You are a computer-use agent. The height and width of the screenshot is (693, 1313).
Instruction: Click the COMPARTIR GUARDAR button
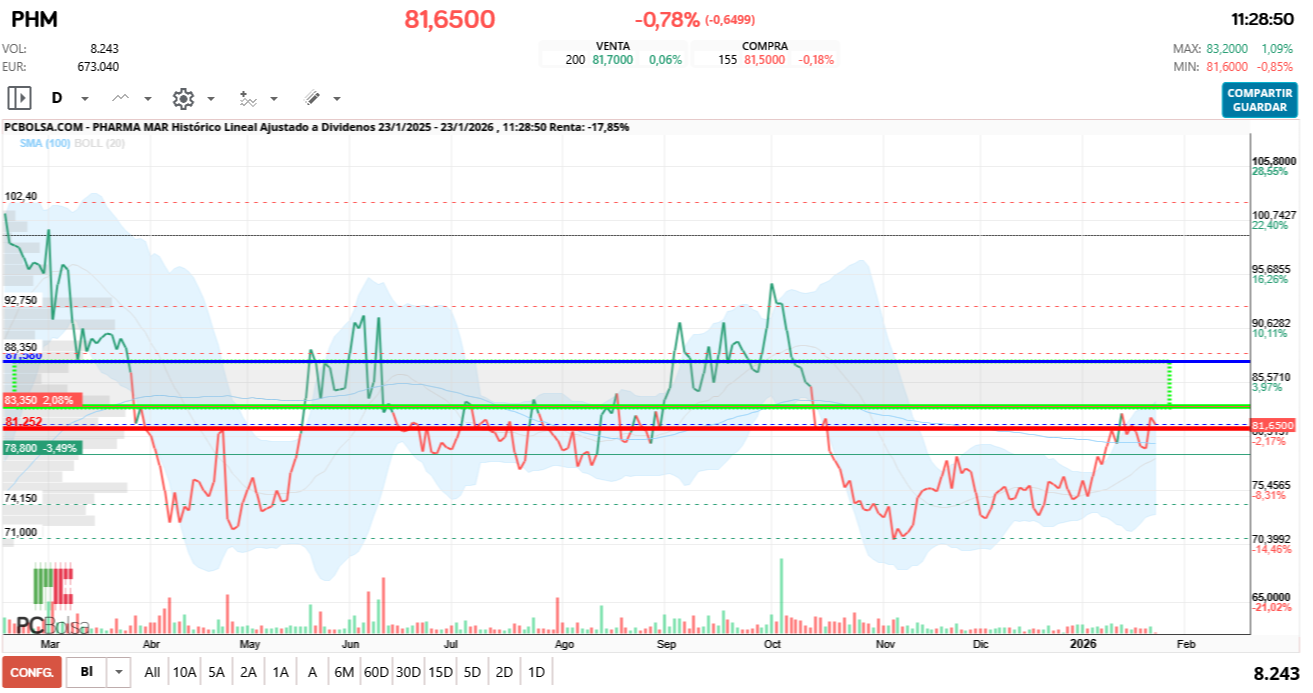click(1259, 99)
